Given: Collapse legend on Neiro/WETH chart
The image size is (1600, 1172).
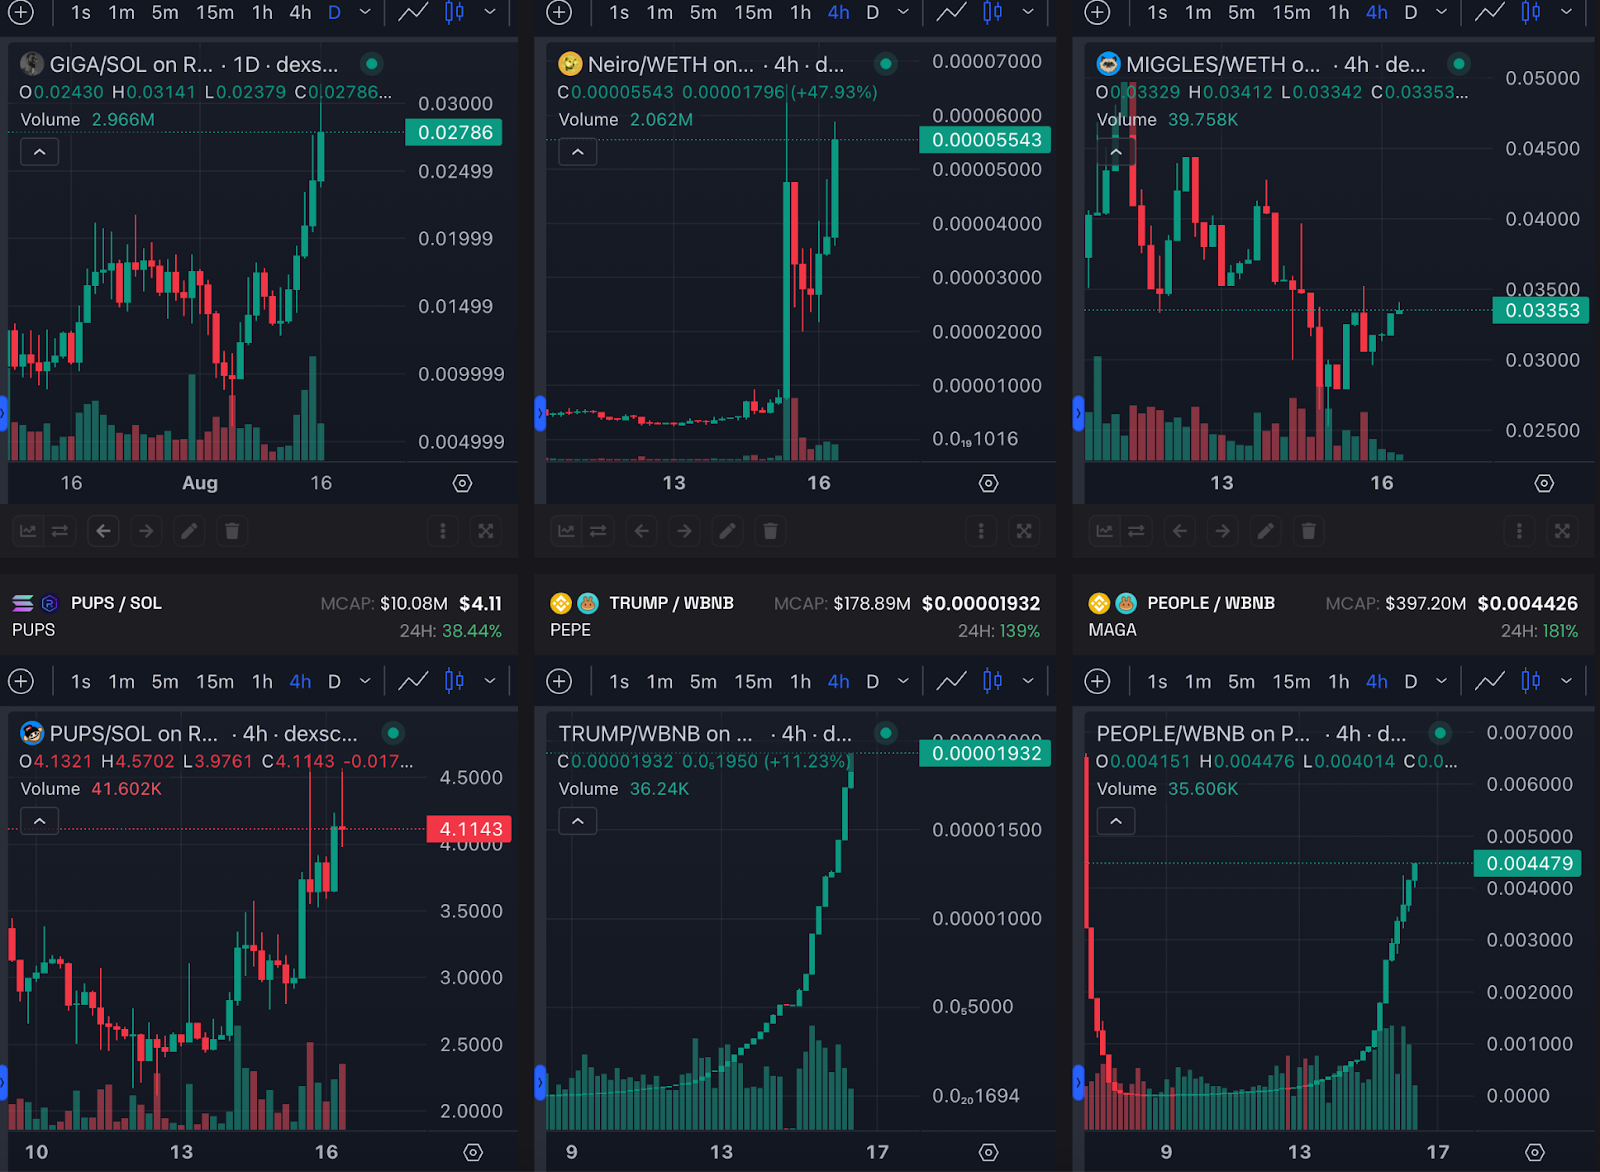Looking at the screenshot, I should coord(578,152).
